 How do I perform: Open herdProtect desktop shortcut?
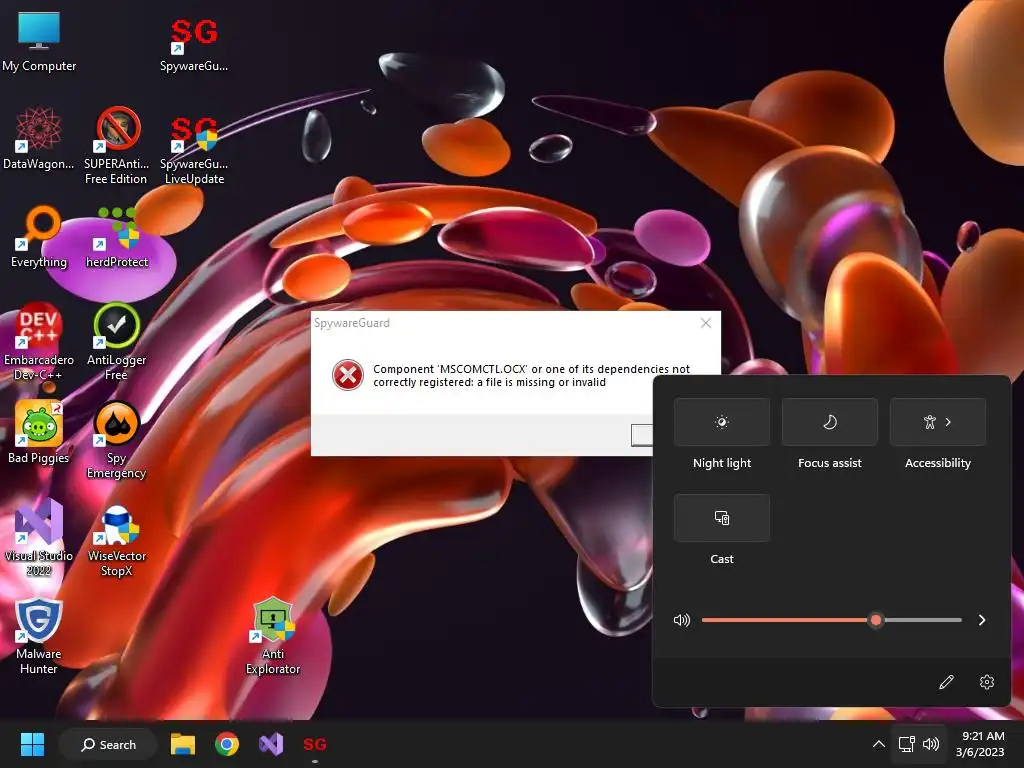pos(117,238)
